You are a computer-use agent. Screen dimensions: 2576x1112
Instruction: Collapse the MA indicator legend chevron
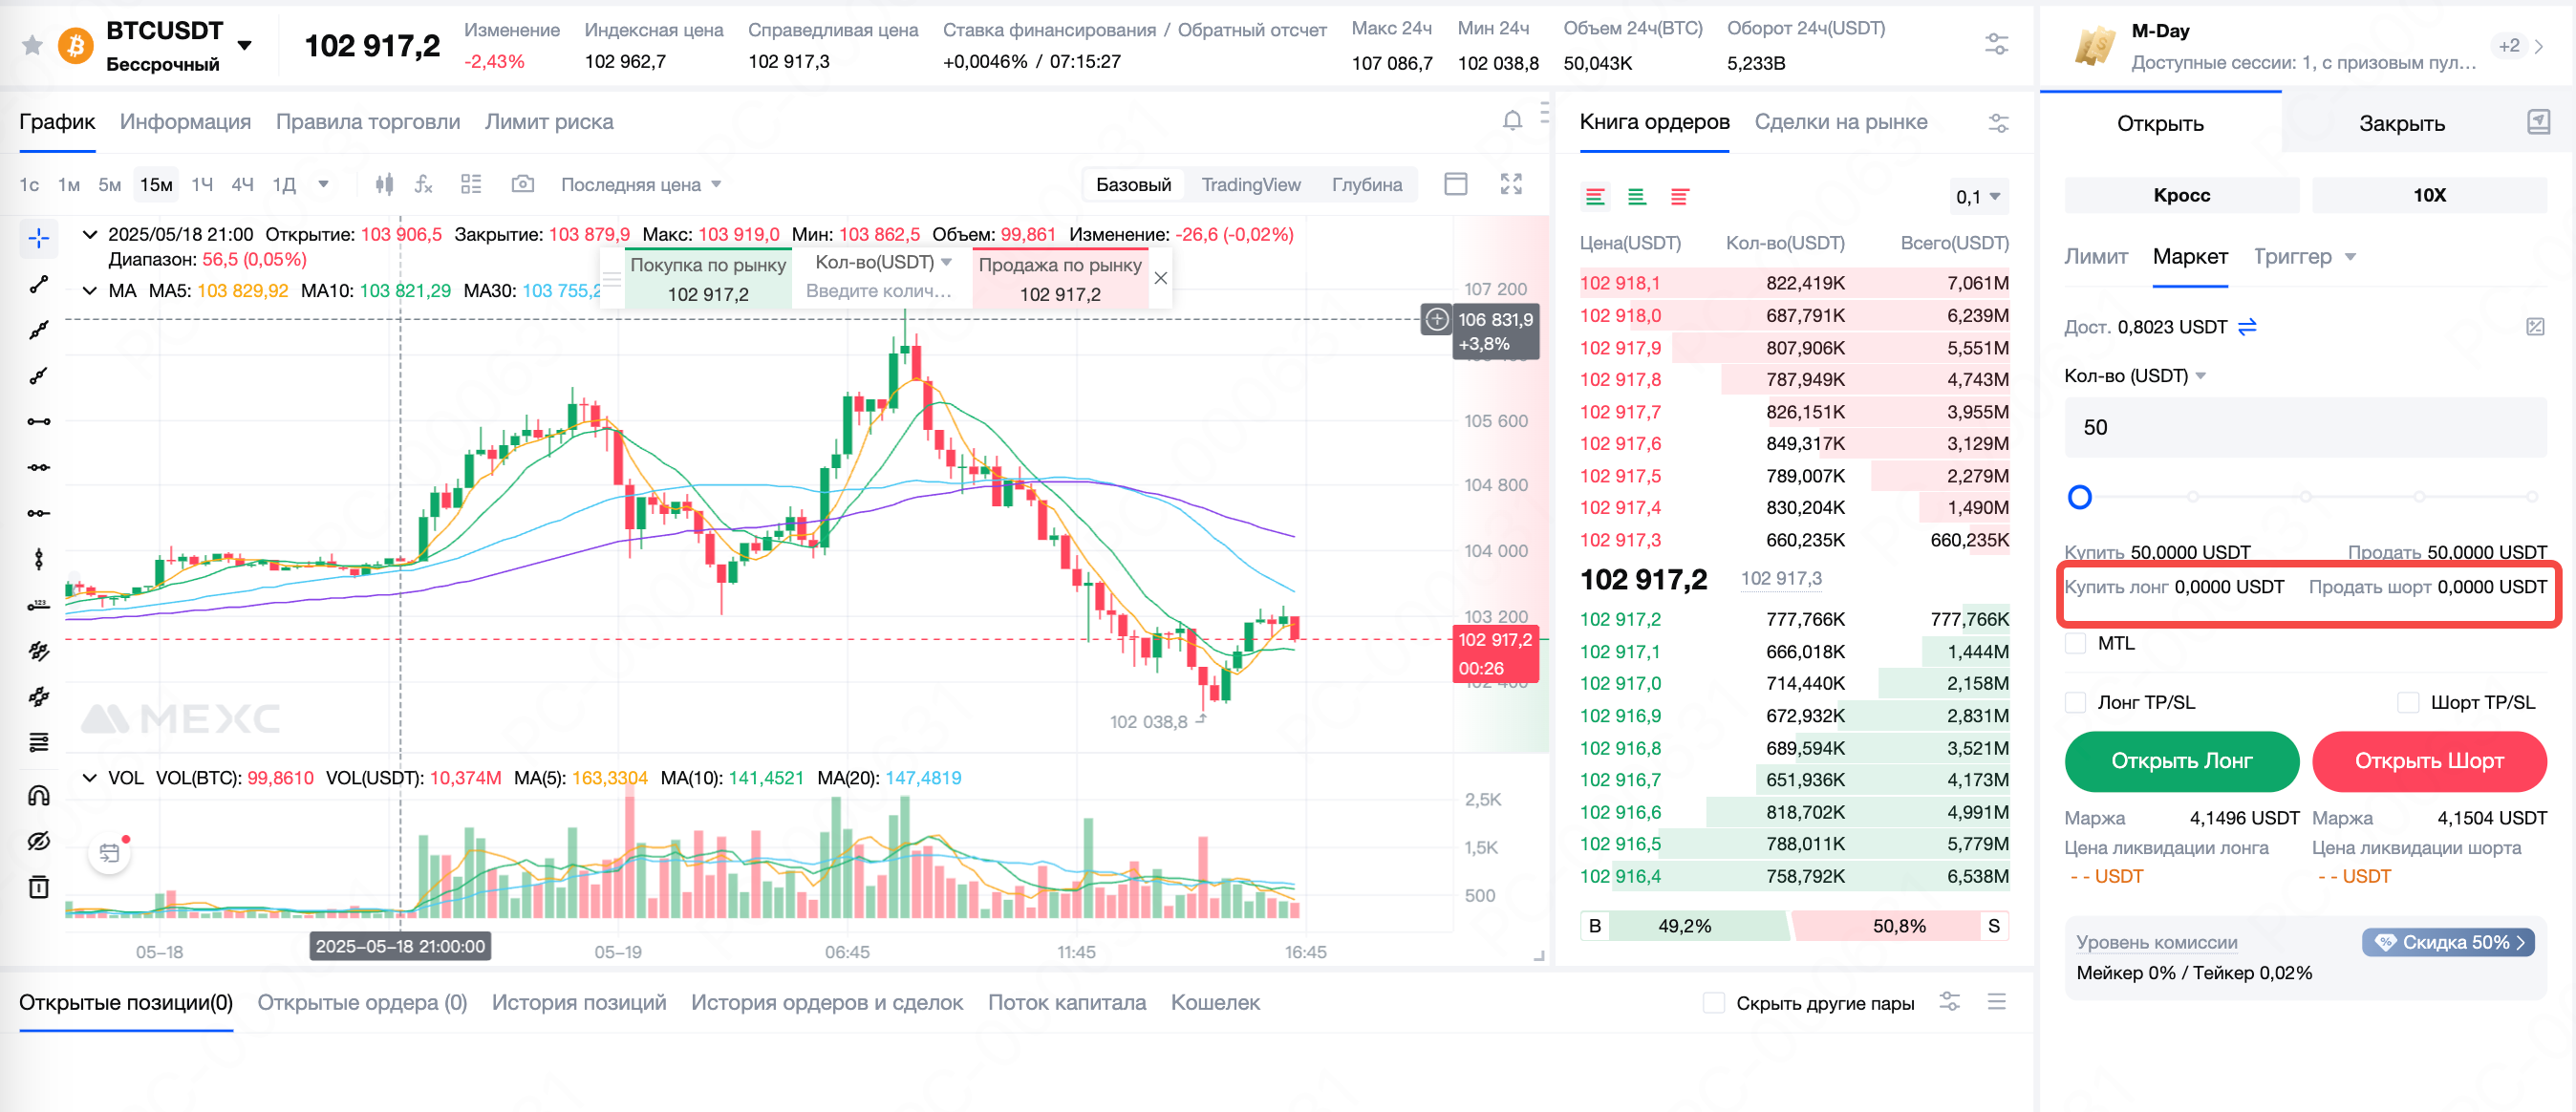click(90, 291)
